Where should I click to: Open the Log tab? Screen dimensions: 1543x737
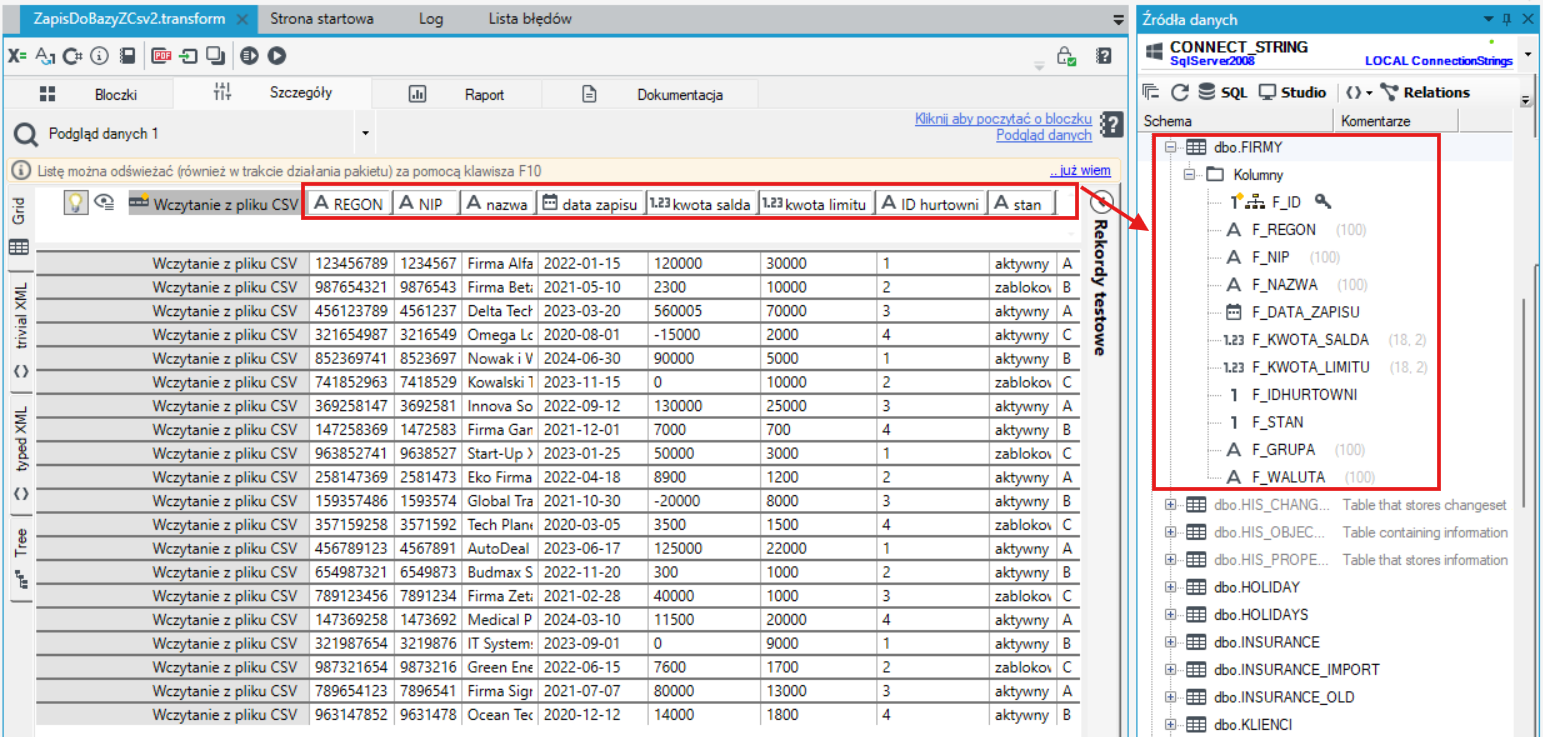click(431, 19)
